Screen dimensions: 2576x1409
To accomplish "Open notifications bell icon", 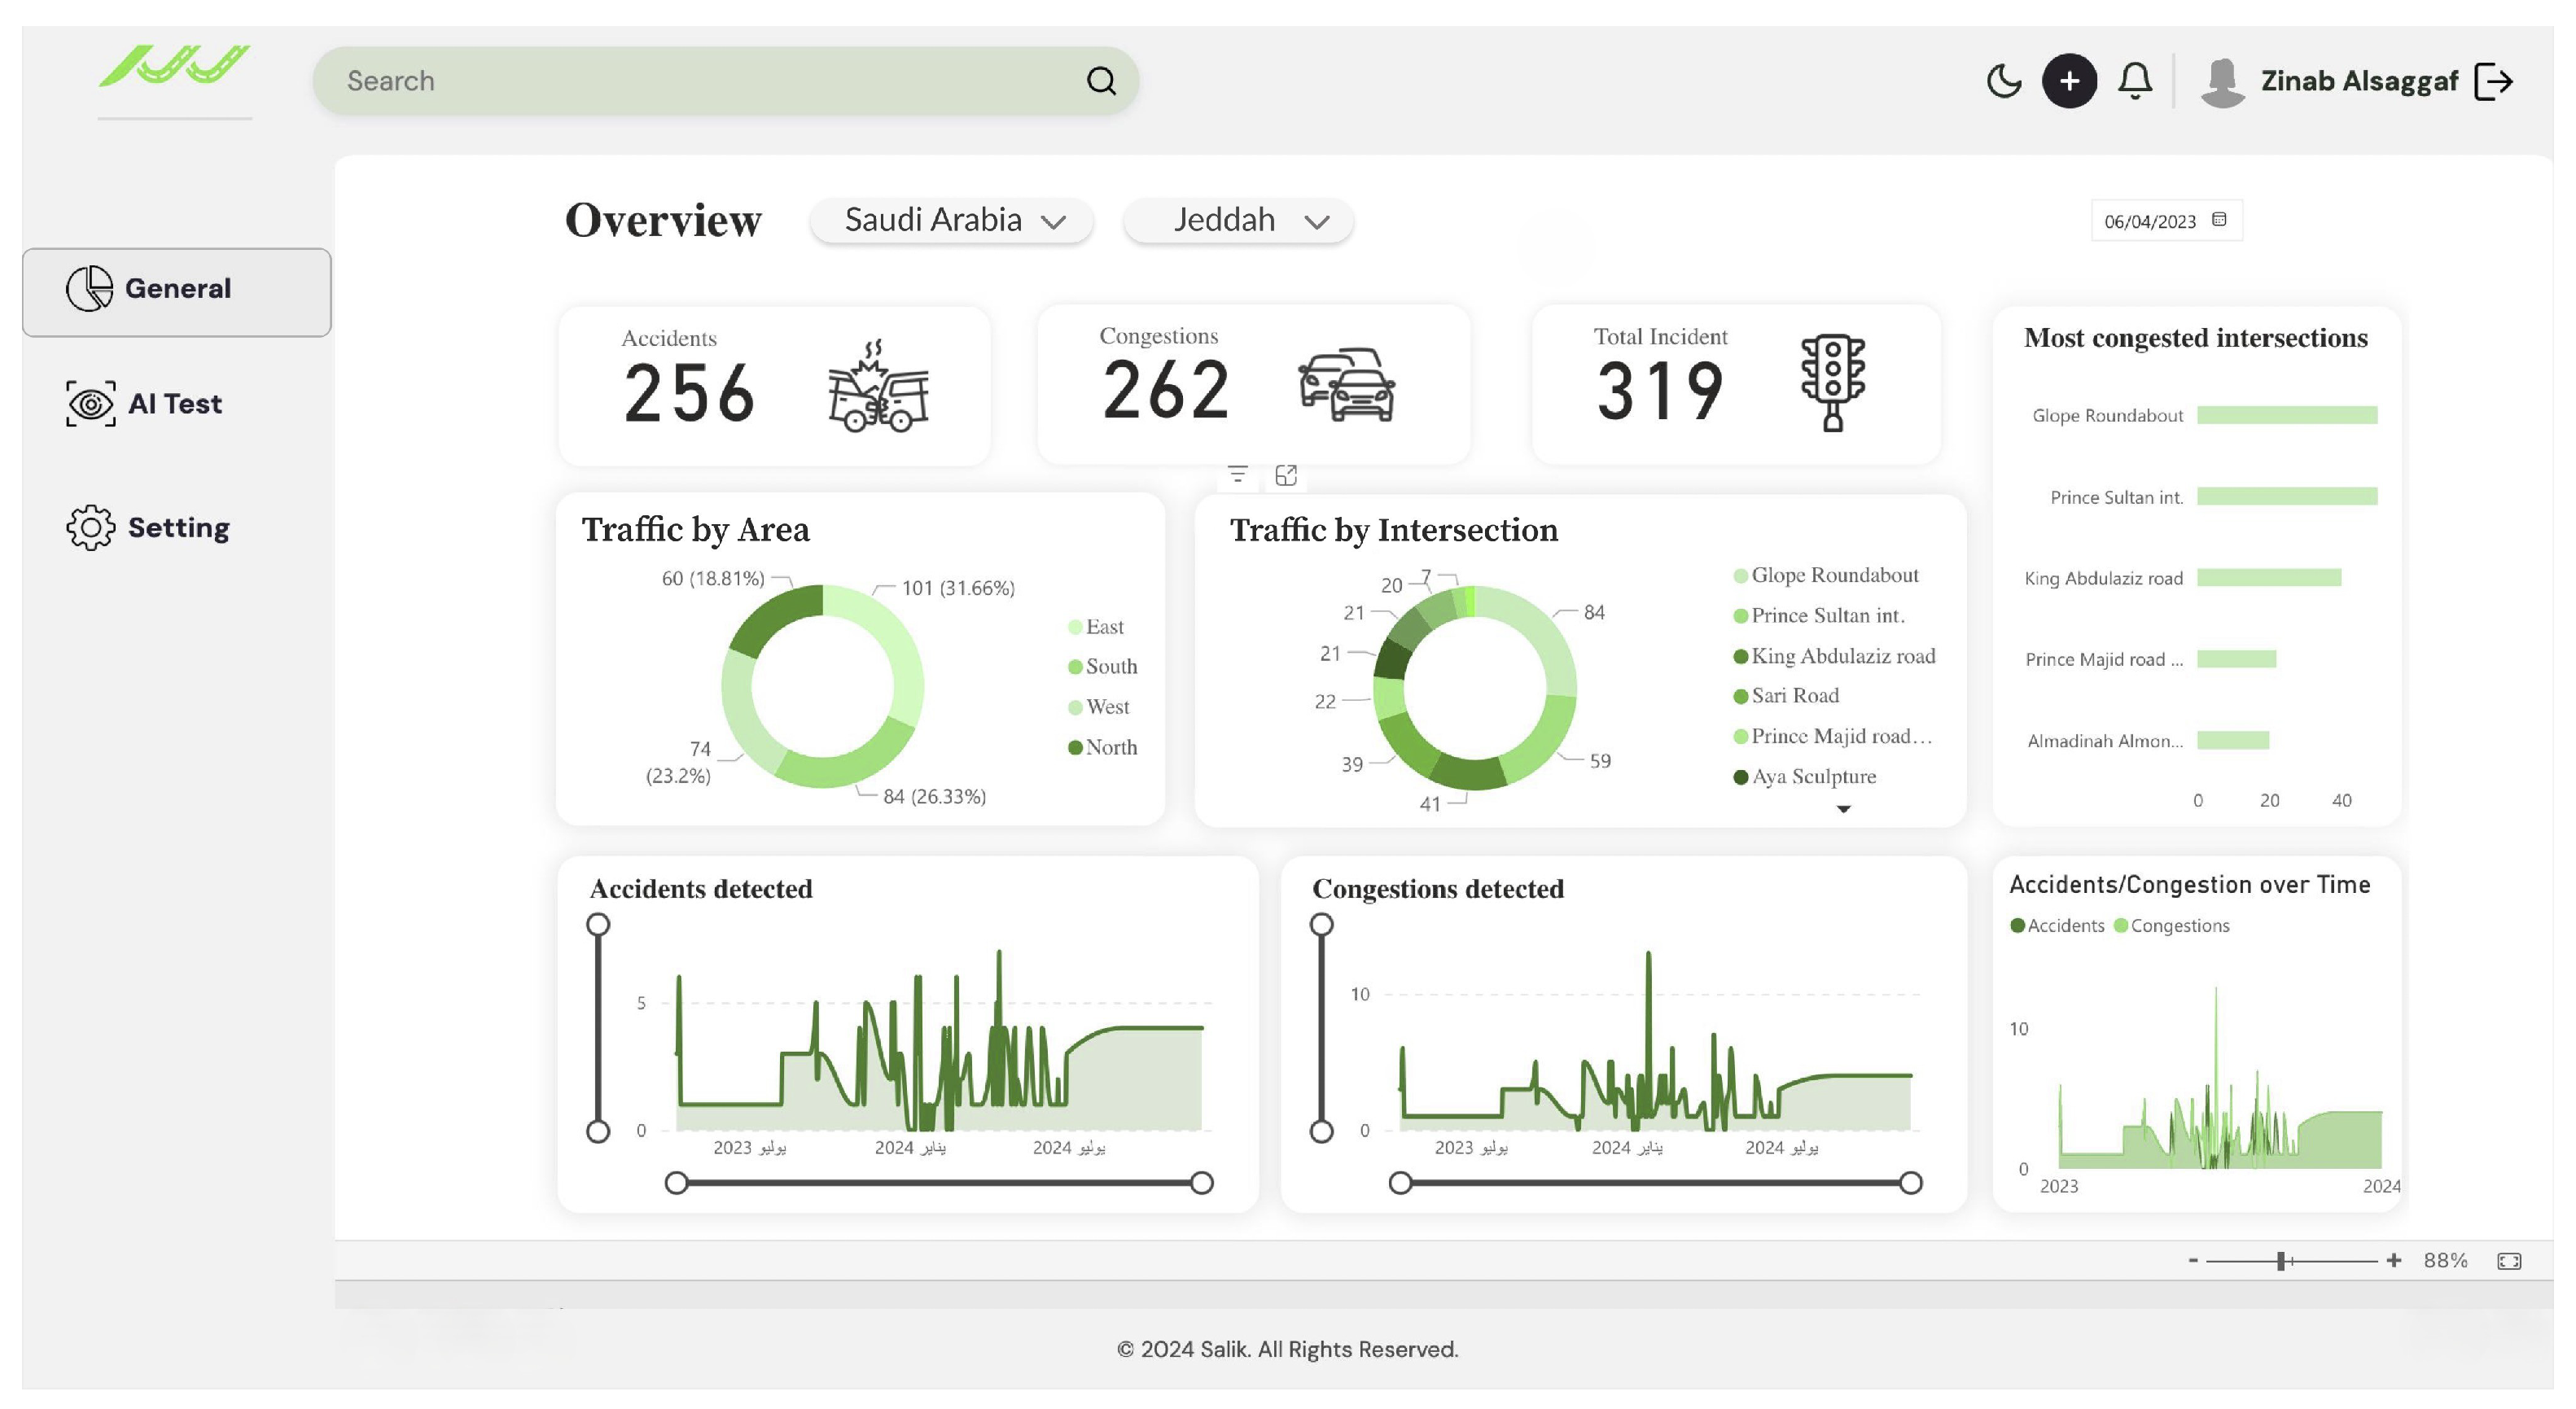I will click(x=2135, y=81).
